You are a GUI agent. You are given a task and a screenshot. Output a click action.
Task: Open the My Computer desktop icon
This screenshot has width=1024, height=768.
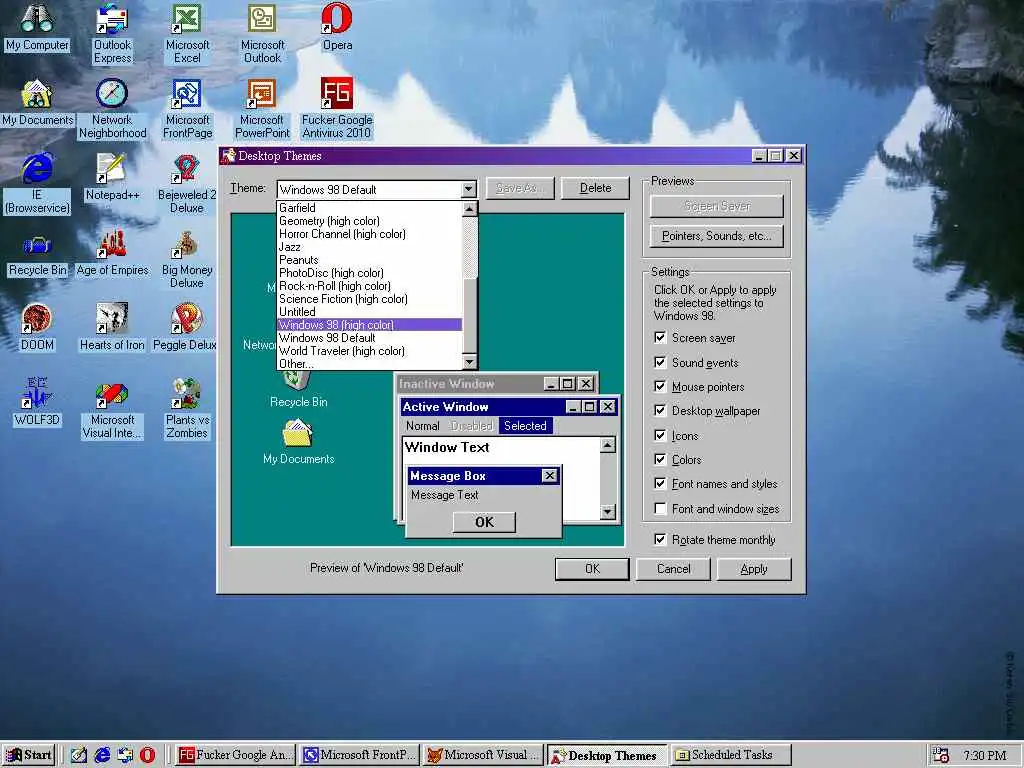37,28
